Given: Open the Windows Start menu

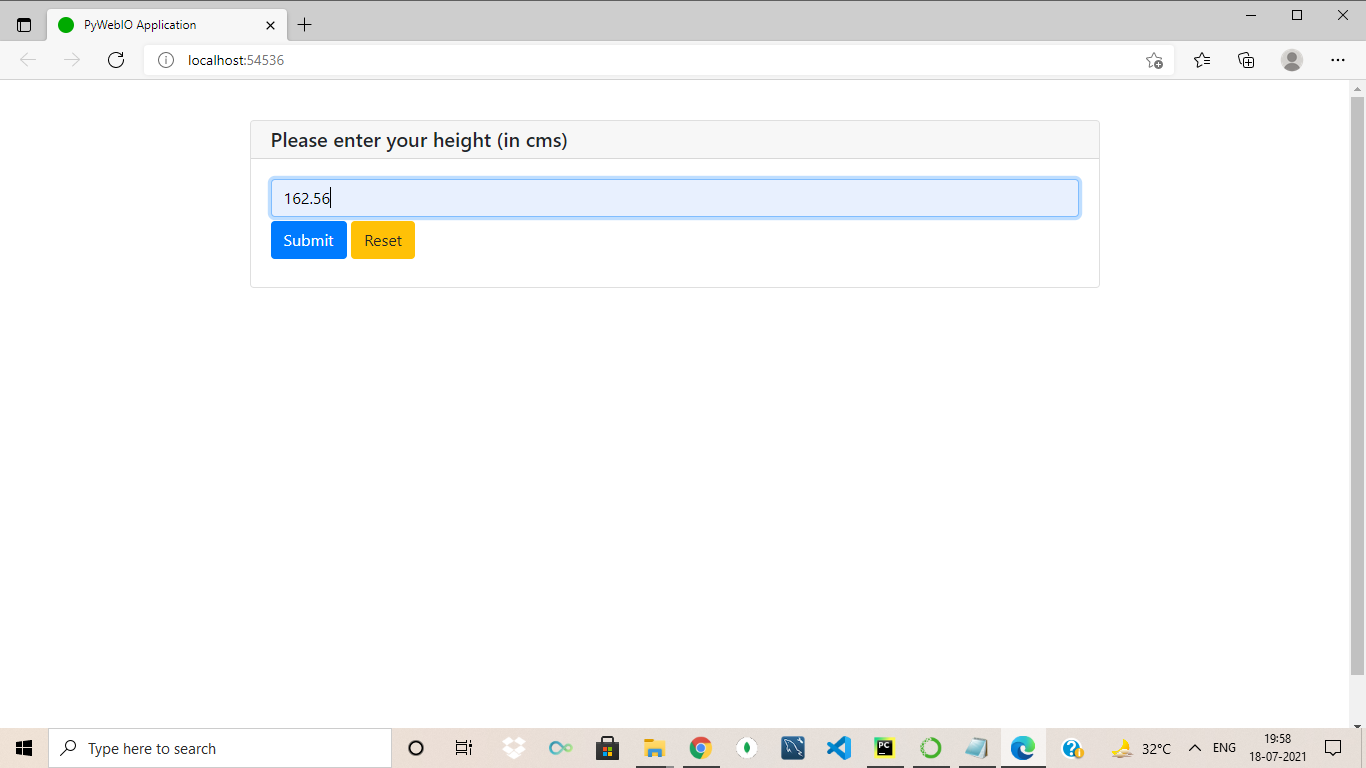Looking at the screenshot, I should [x=24, y=748].
